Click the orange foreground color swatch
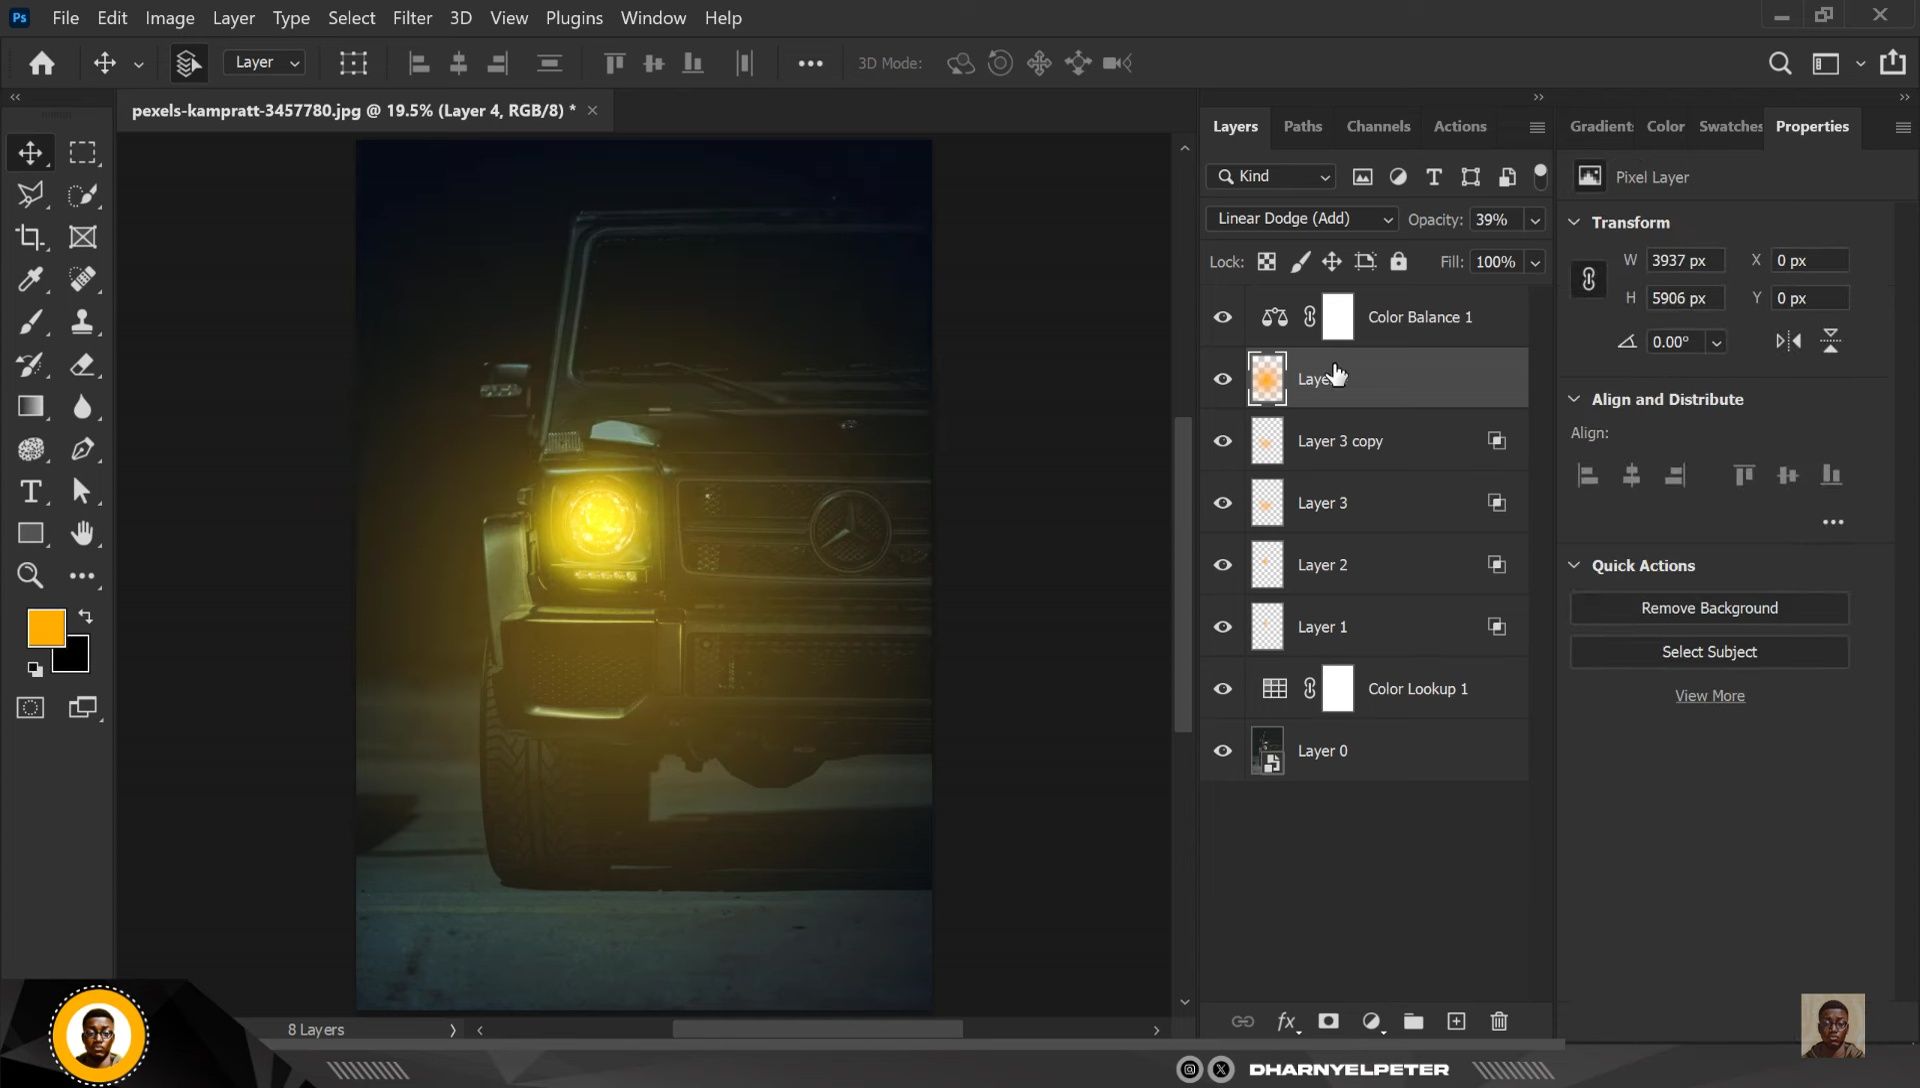The image size is (1920, 1088). 46,628
